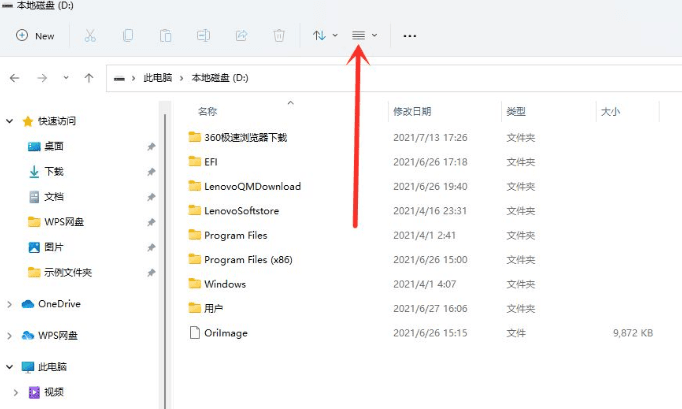Open the View layout options dropdown
The height and width of the screenshot is (409, 682).
pyautogui.click(x=364, y=36)
